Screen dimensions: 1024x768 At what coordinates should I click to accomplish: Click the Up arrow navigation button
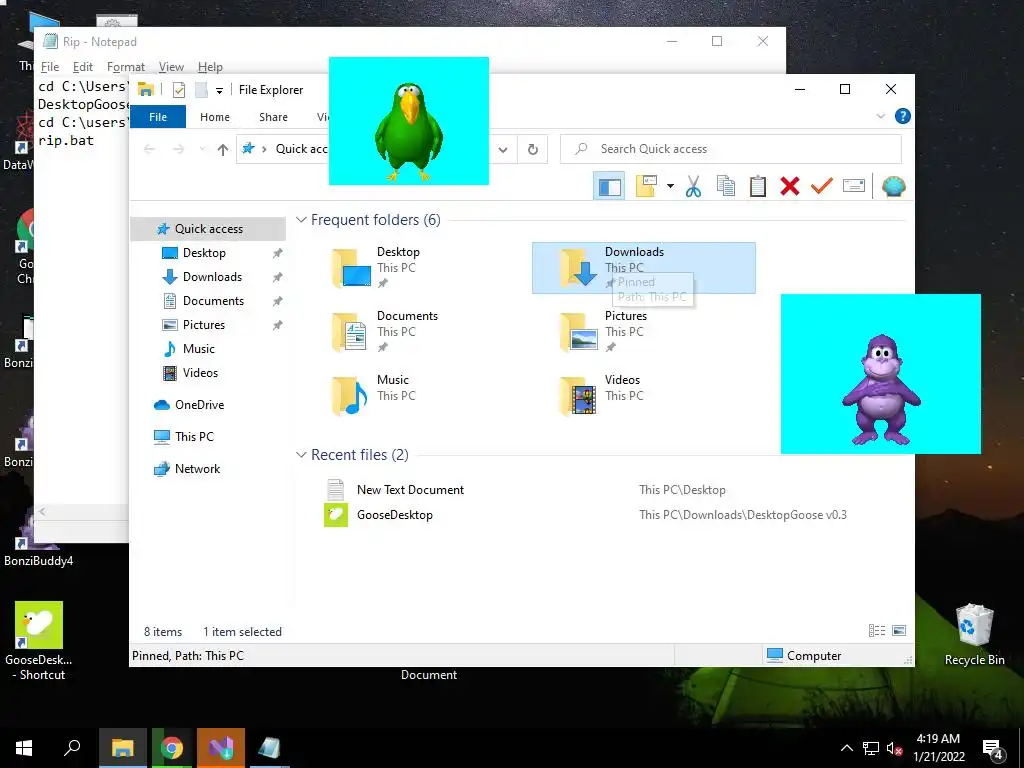tap(223, 150)
